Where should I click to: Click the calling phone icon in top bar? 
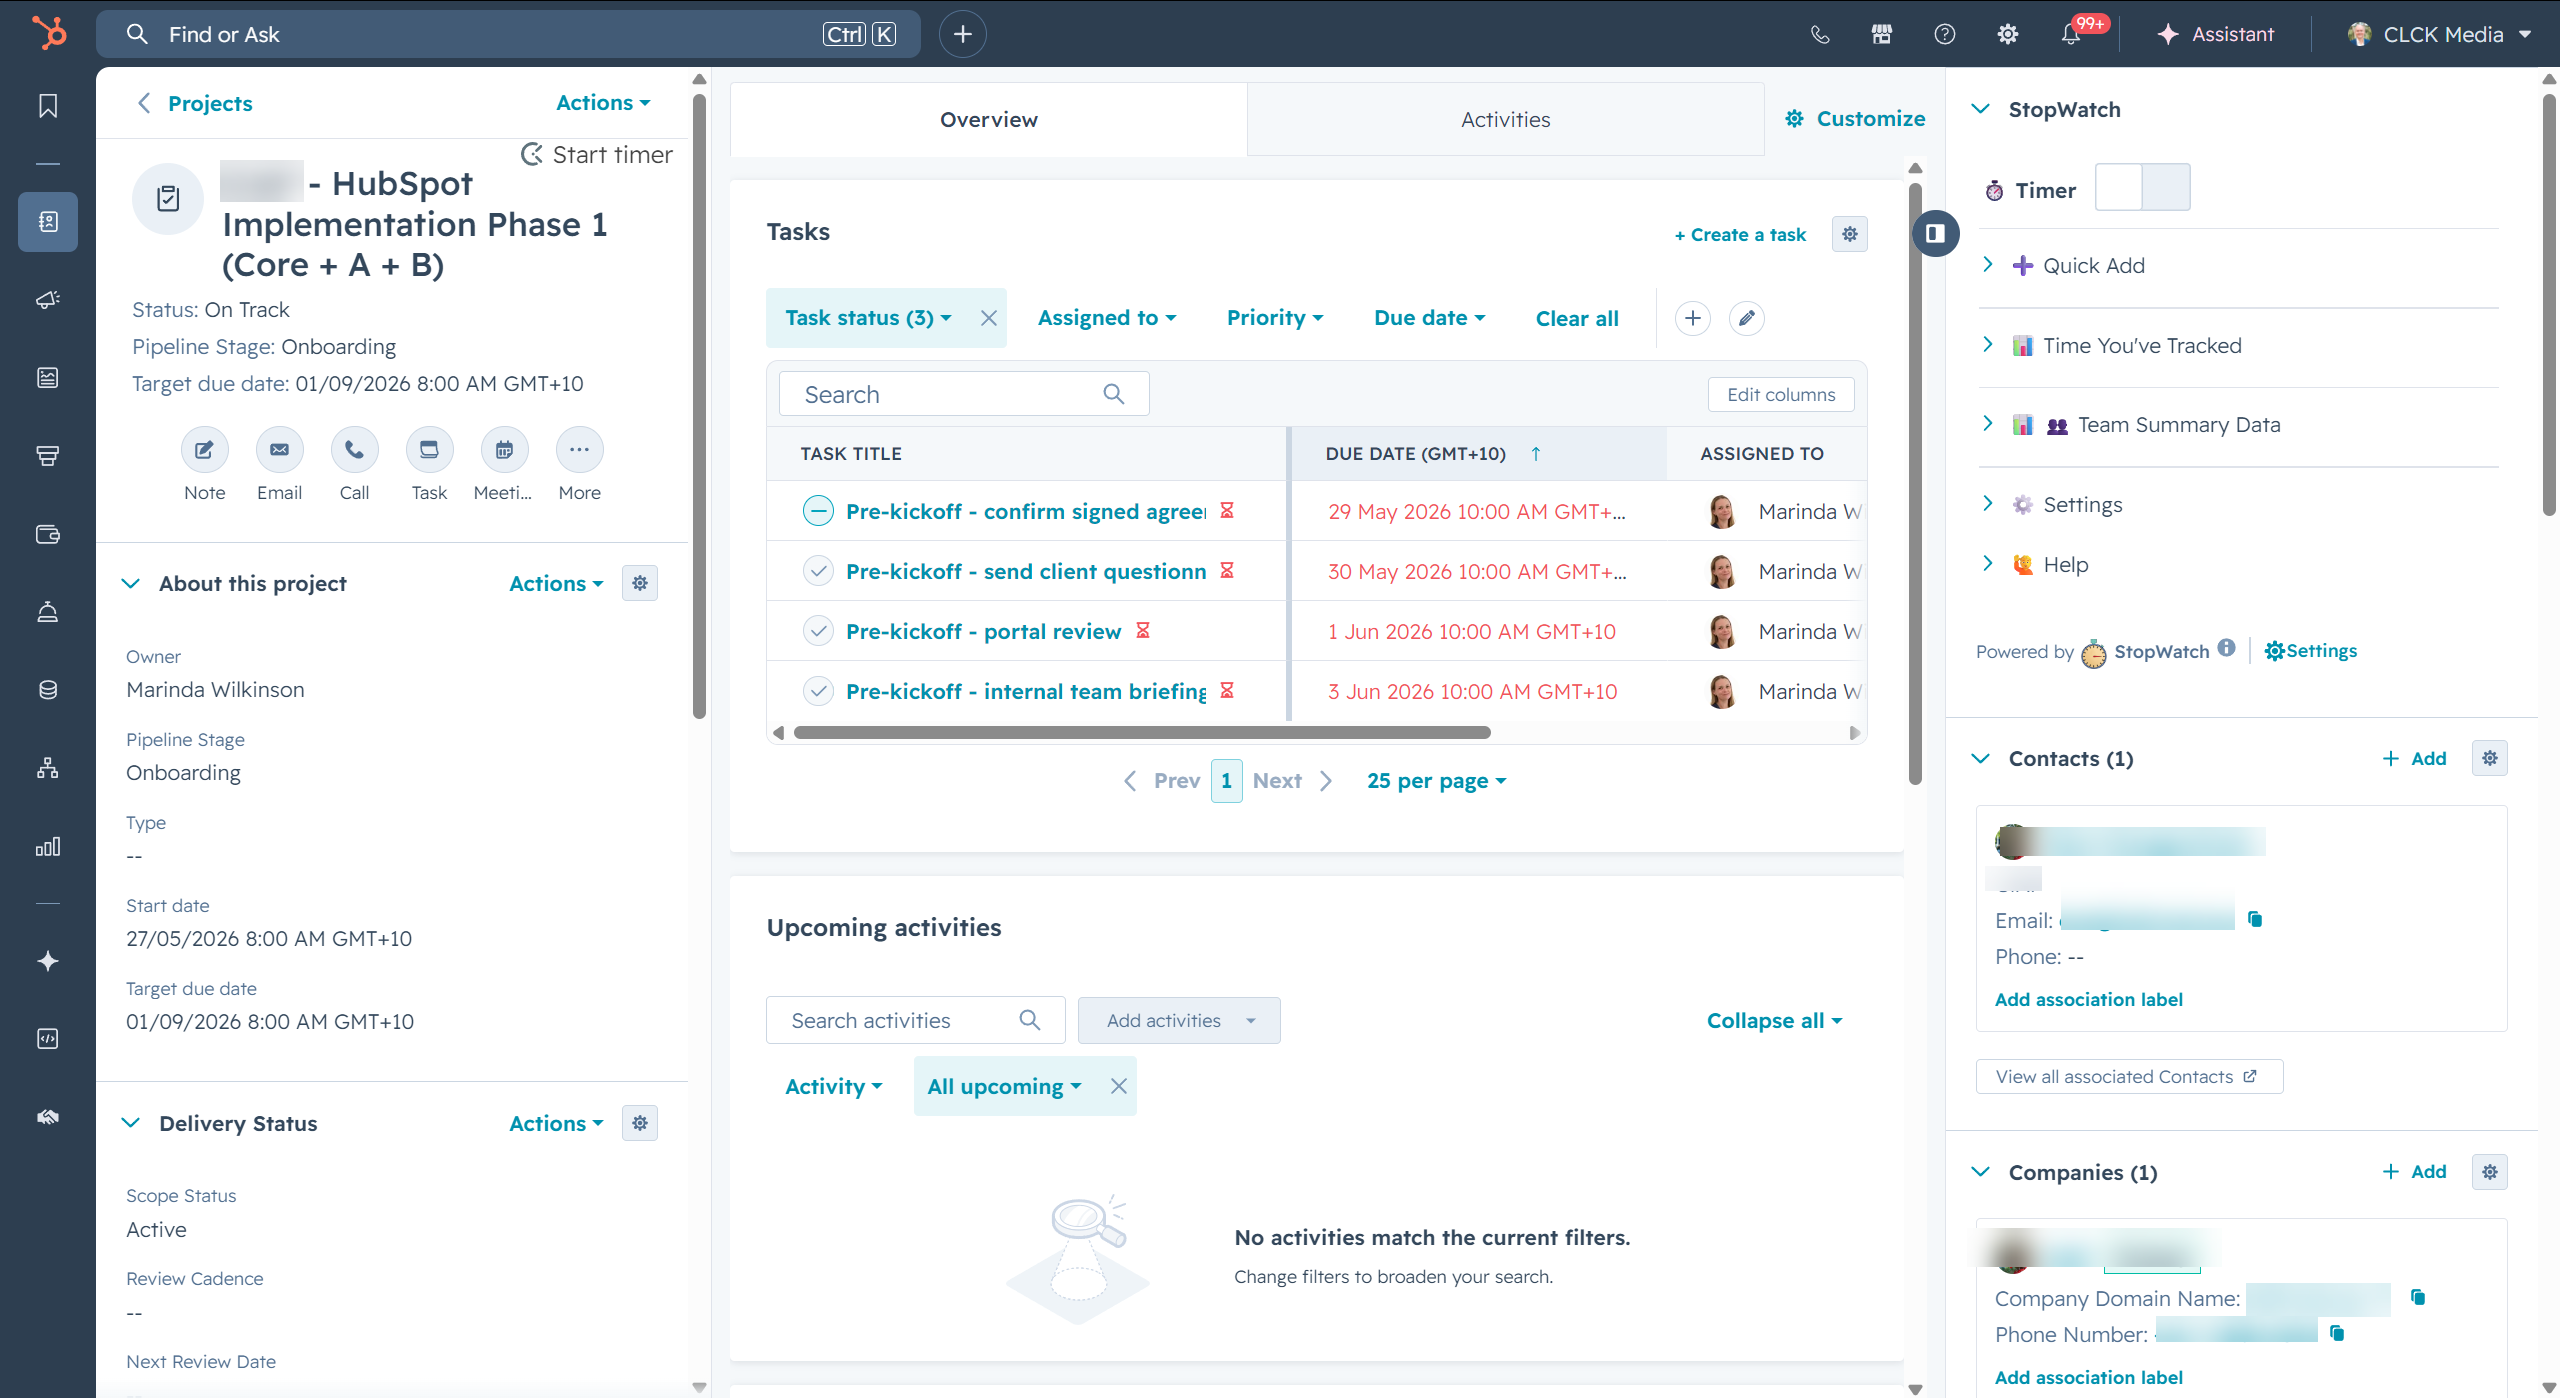(1820, 34)
